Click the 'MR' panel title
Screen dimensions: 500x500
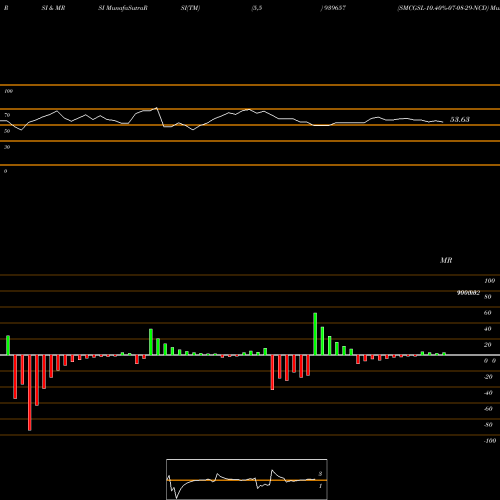click(x=446, y=260)
